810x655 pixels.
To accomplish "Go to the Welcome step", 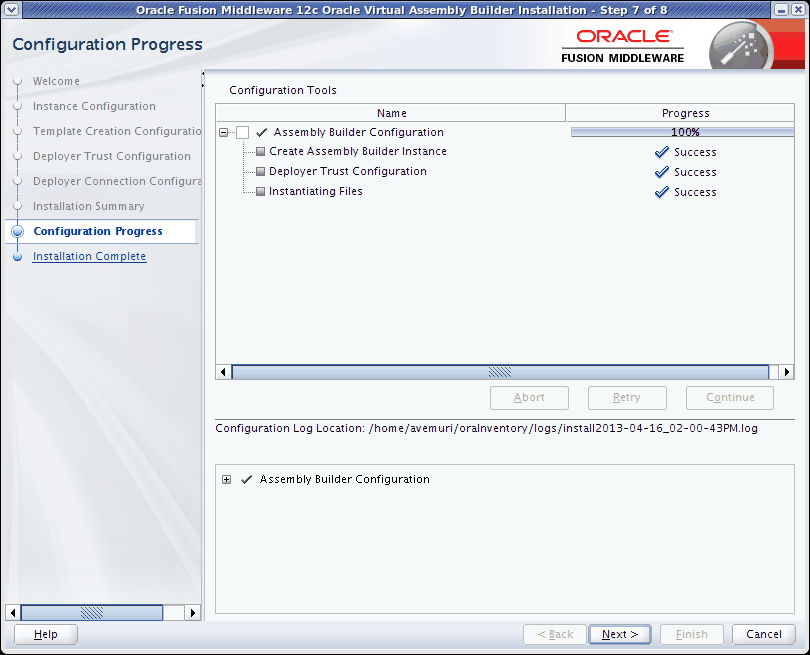I will pyautogui.click(x=56, y=81).
